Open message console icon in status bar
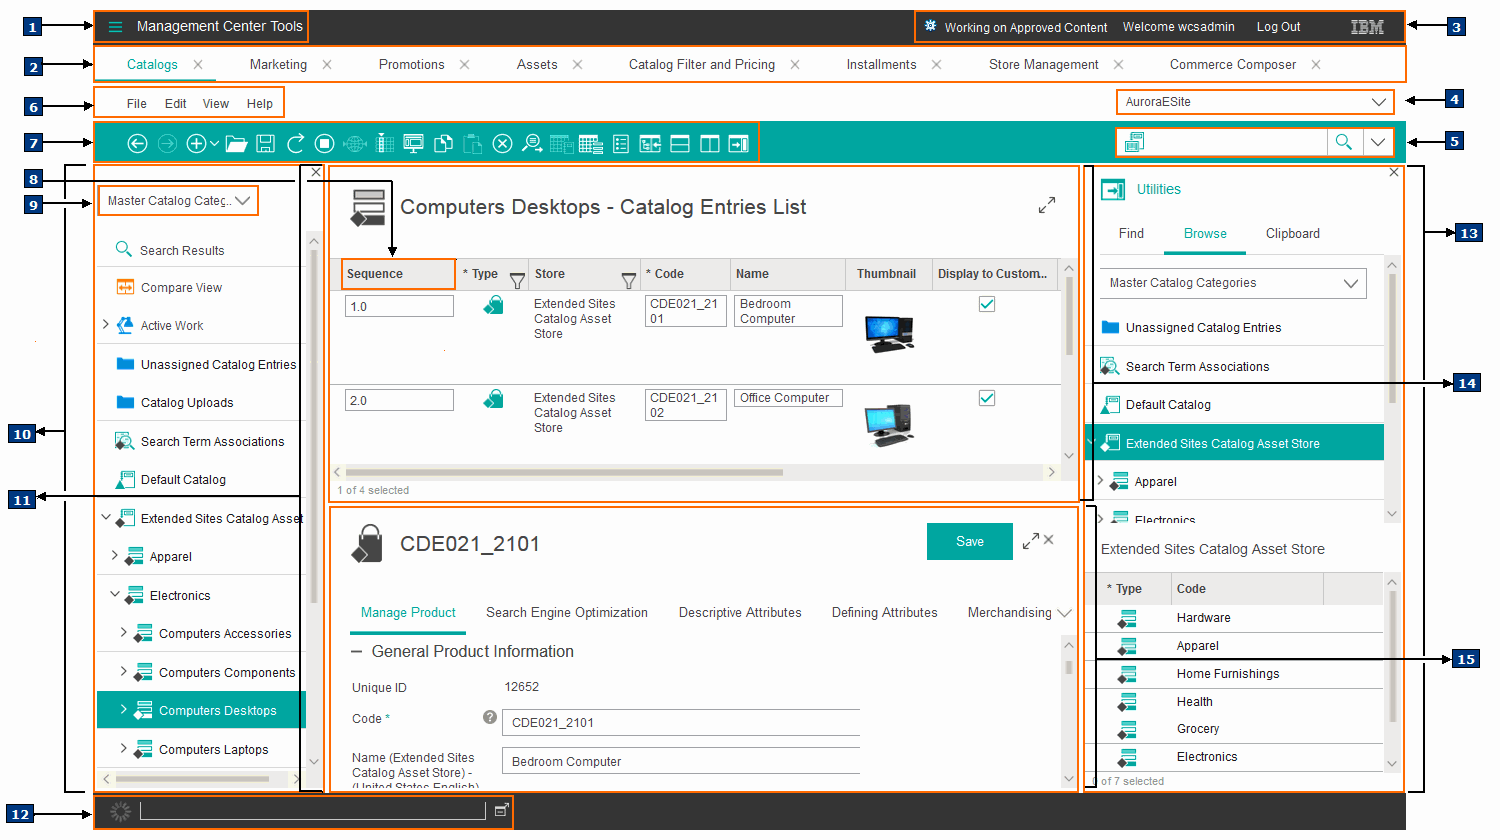1500x840 pixels. click(x=502, y=810)
